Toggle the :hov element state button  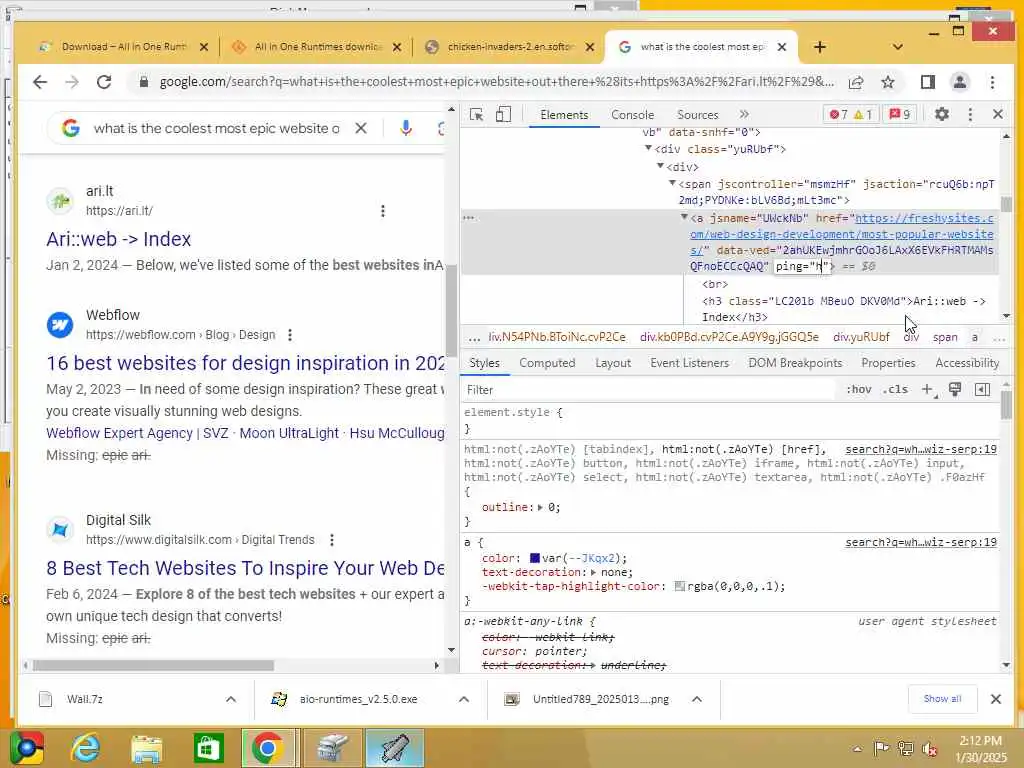(858, 390)
